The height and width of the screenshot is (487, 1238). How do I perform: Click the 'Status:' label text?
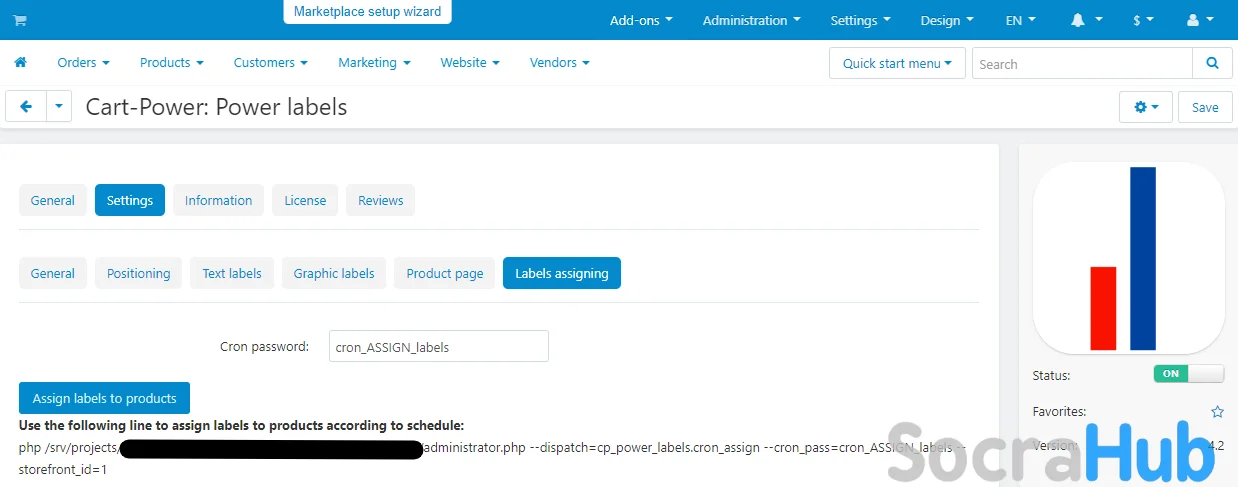tap(1051, 375)
